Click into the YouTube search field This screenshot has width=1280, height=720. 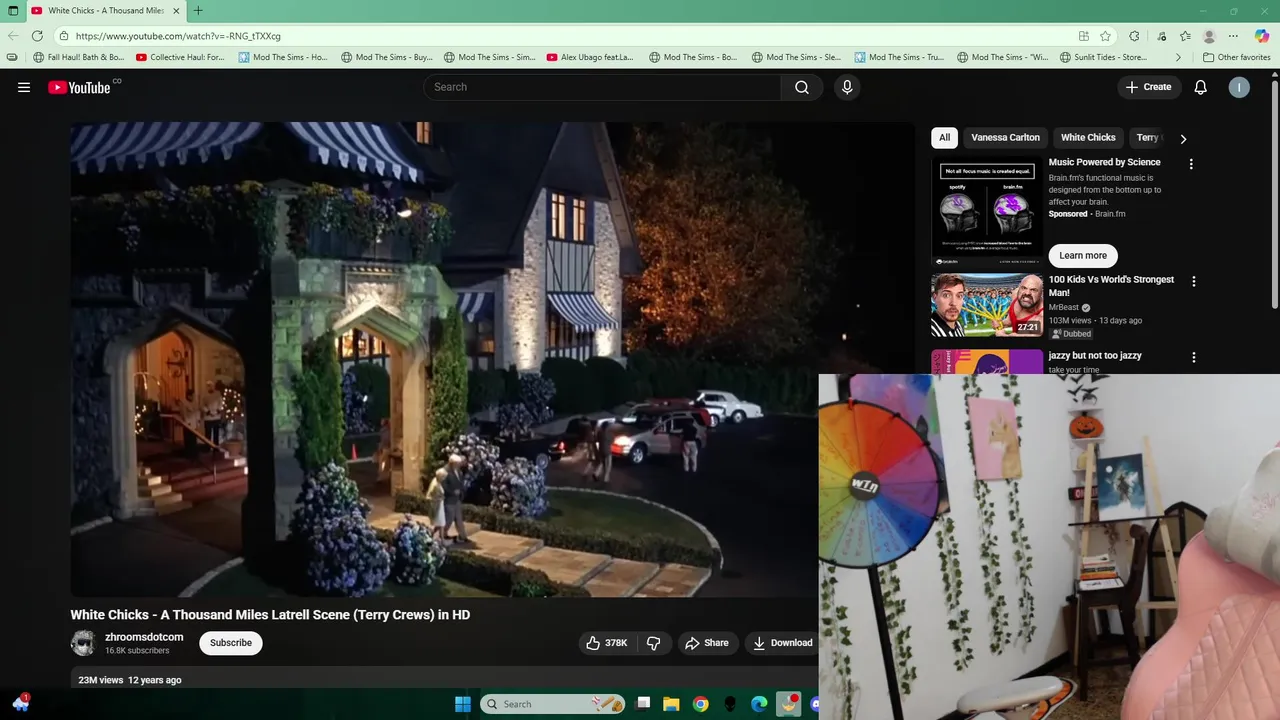click(603, 87)
